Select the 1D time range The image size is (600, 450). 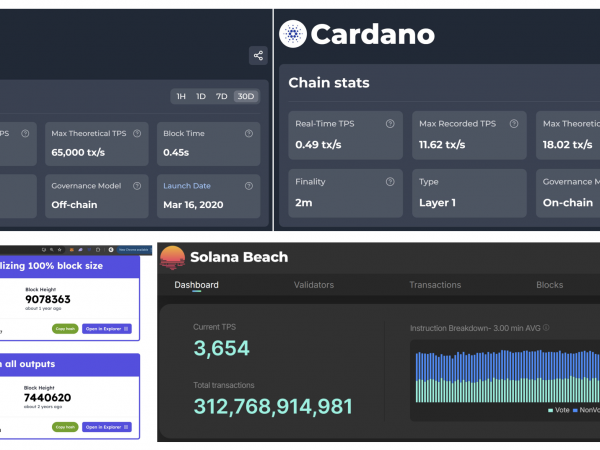click(201, 96)
